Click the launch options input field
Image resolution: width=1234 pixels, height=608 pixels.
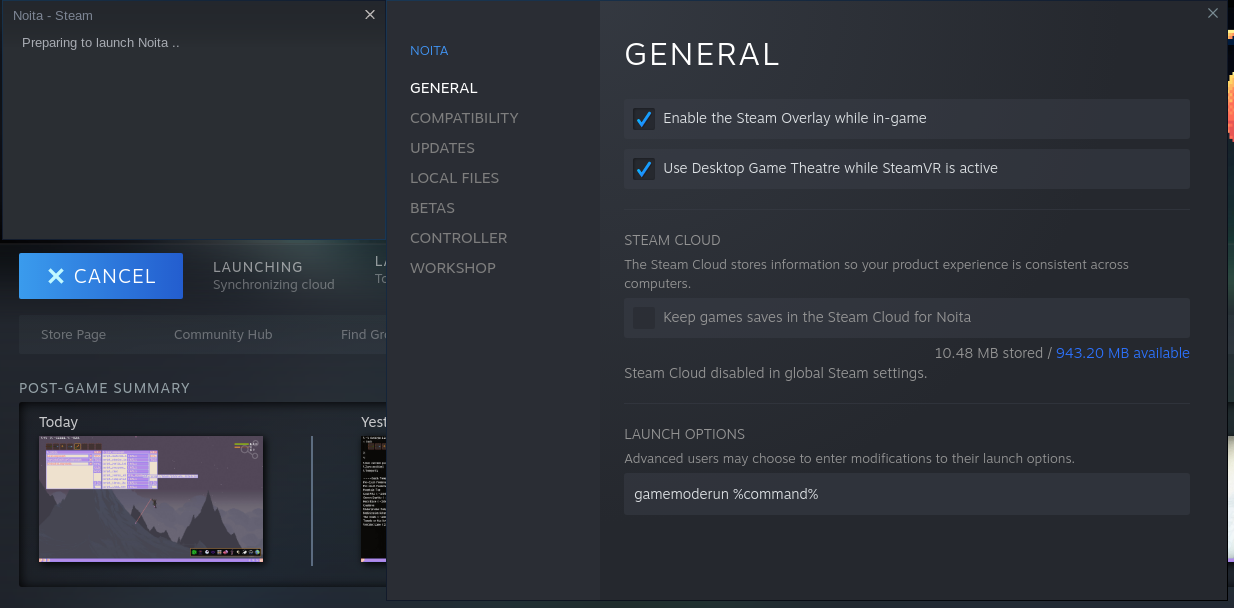tap(907, 494)
